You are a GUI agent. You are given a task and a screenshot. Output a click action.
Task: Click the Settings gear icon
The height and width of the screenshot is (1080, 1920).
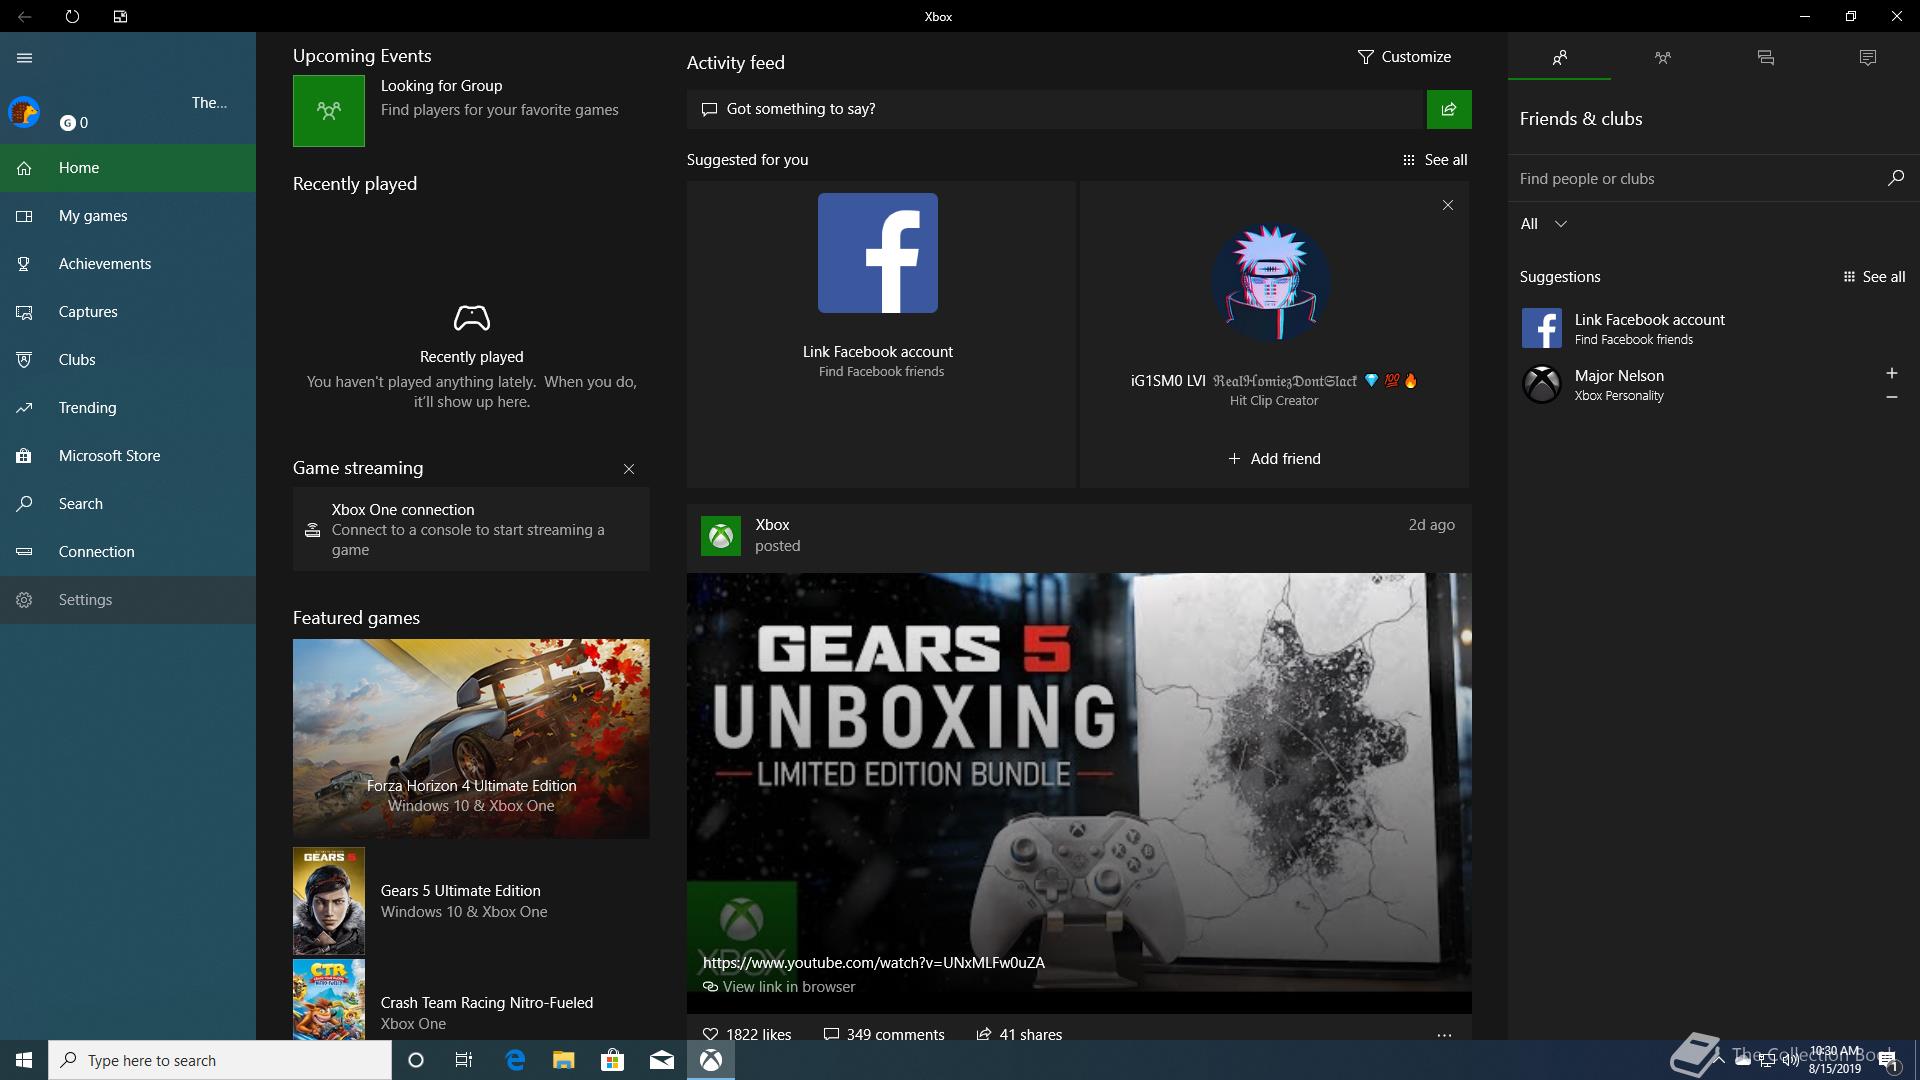coord(24,600)
